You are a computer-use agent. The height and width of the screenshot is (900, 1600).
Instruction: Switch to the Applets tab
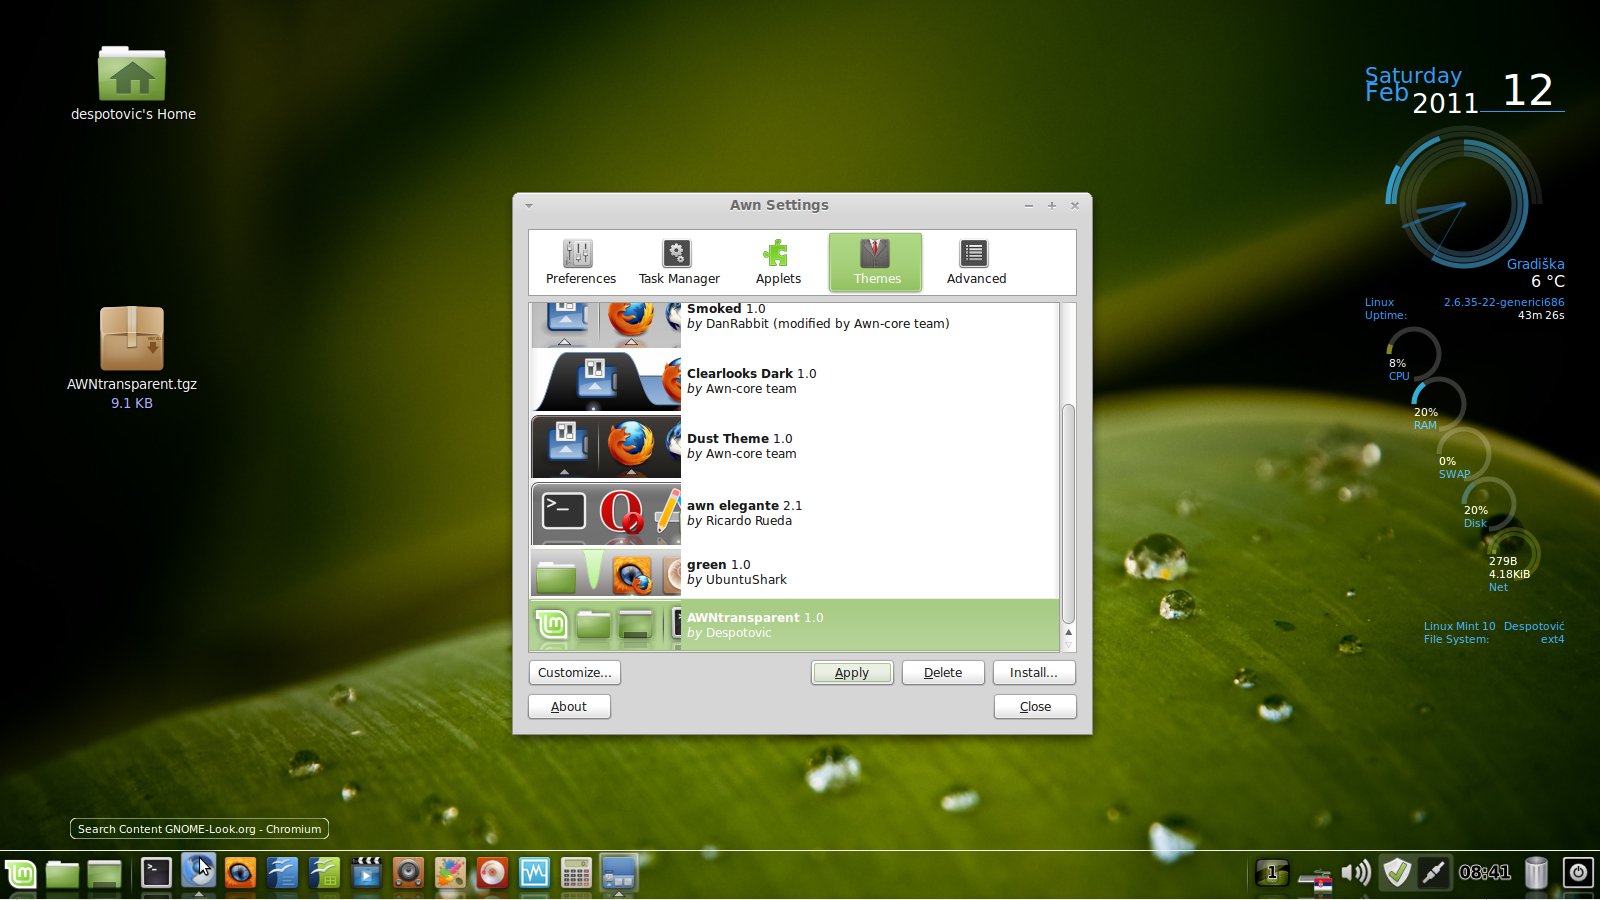778,263
